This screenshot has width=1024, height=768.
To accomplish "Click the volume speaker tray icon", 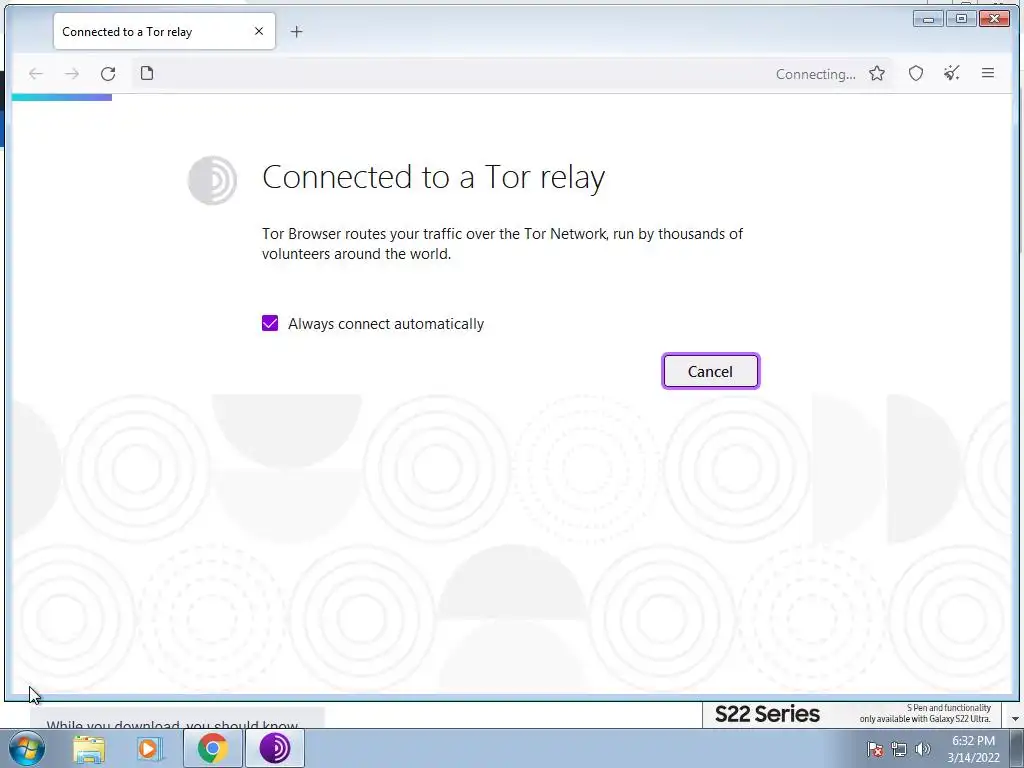I will (x=922, y=749).
